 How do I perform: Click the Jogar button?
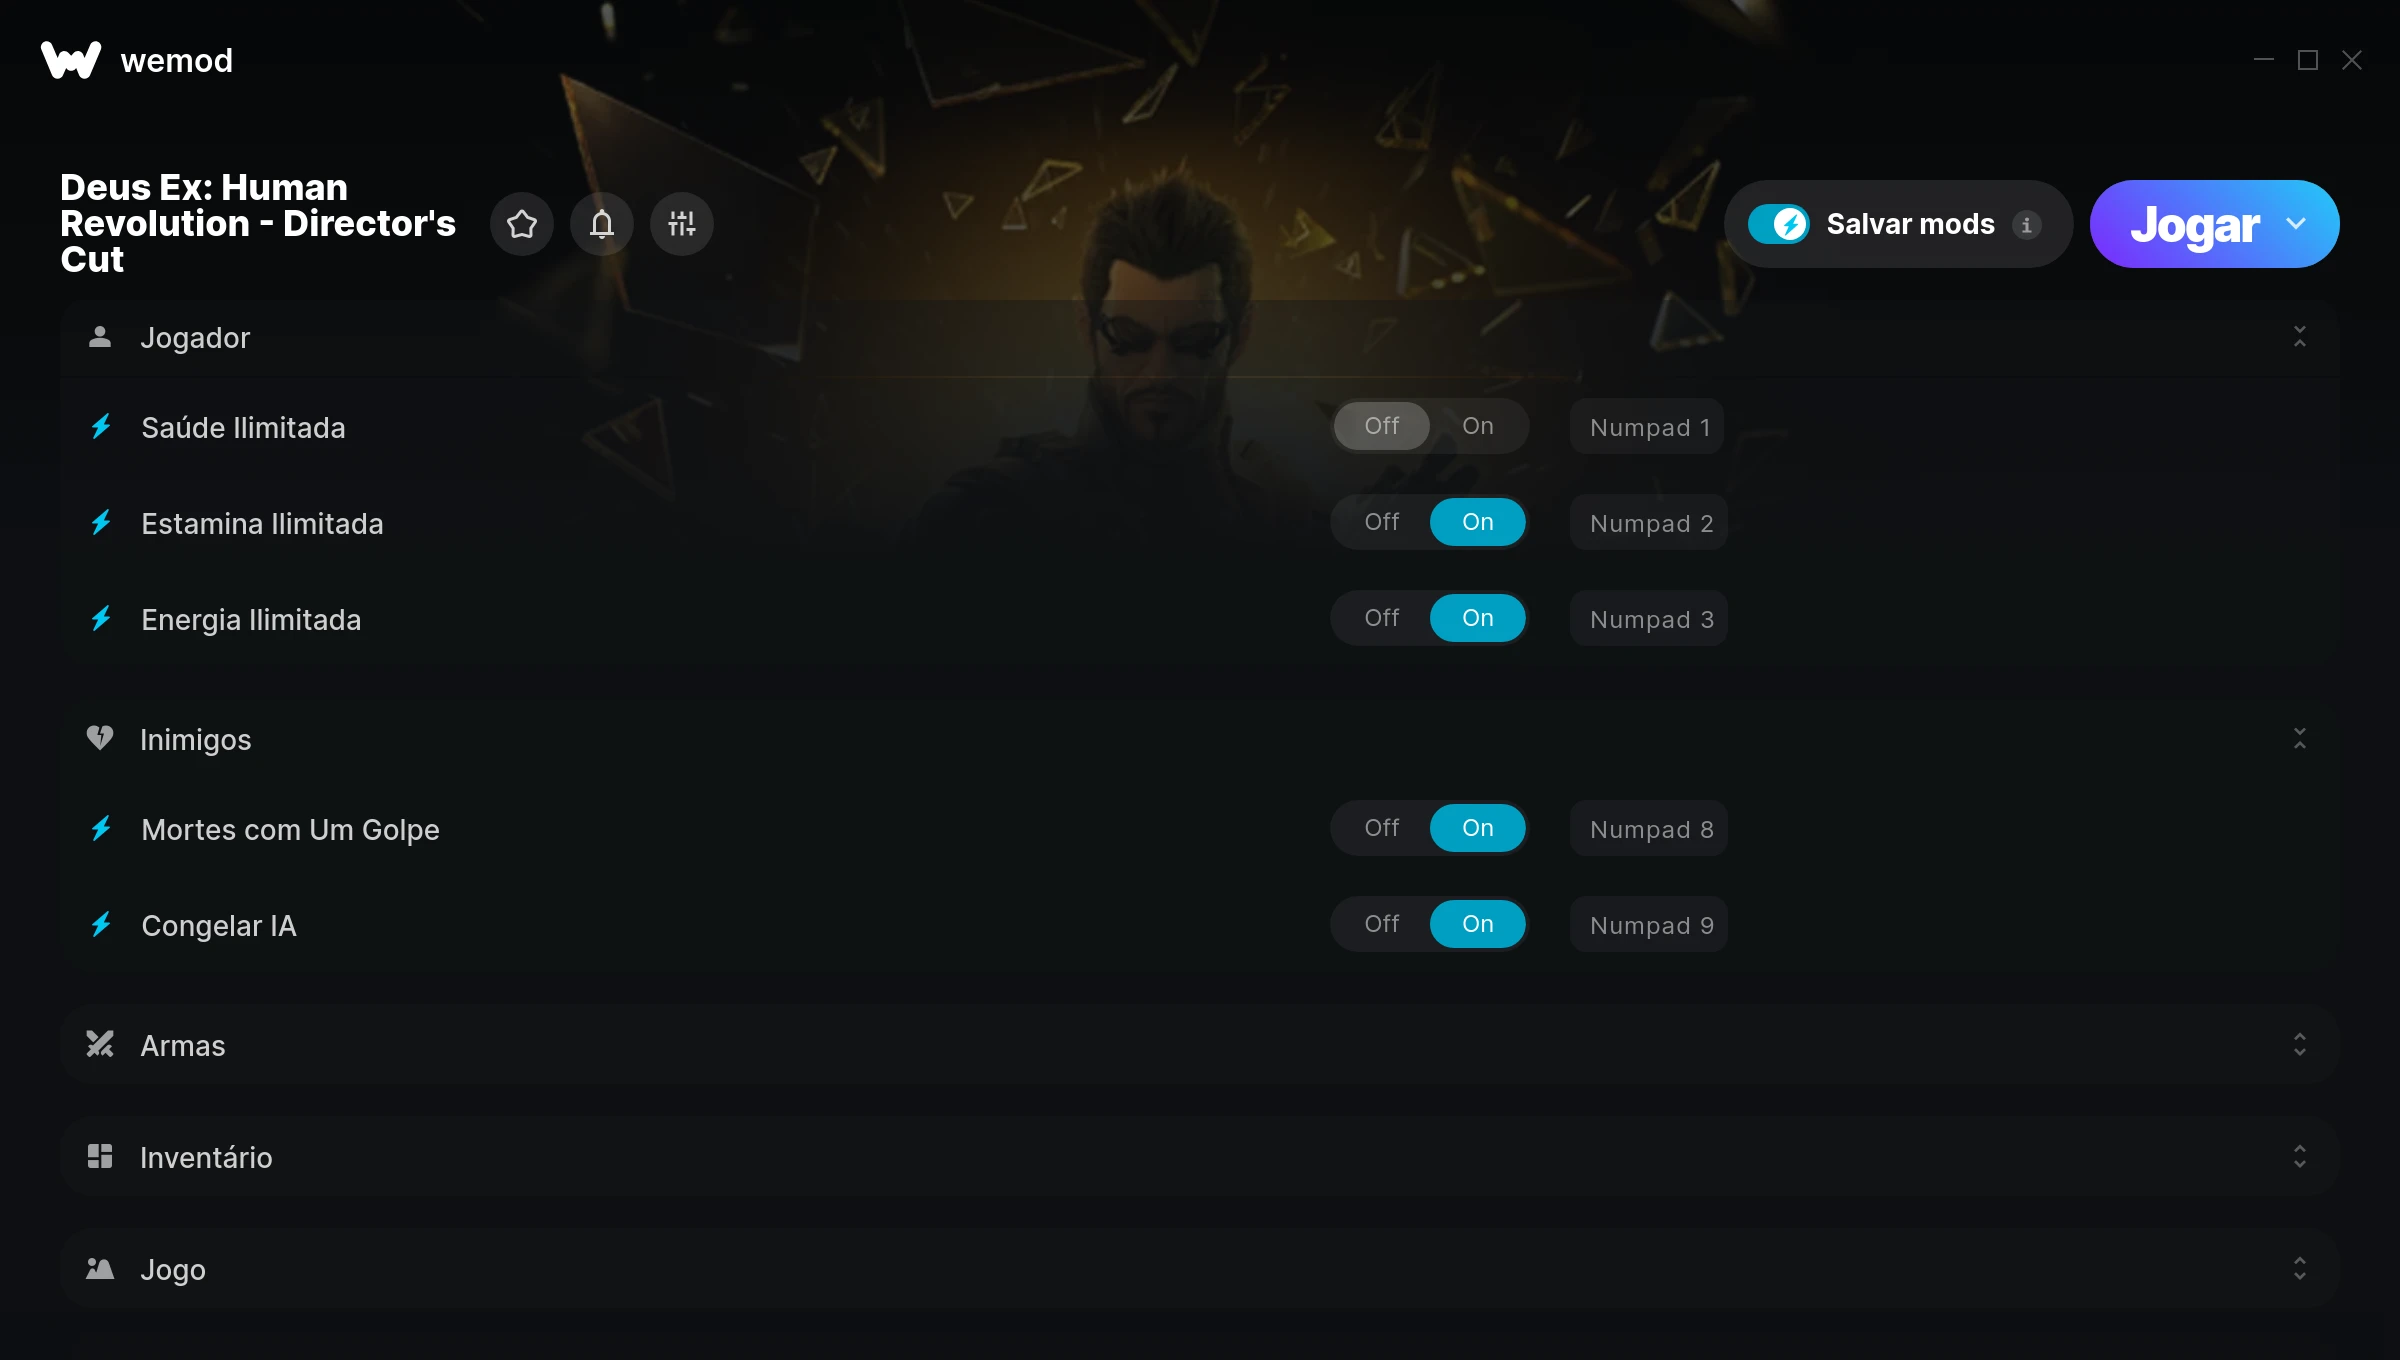(x=2194, y=224)
